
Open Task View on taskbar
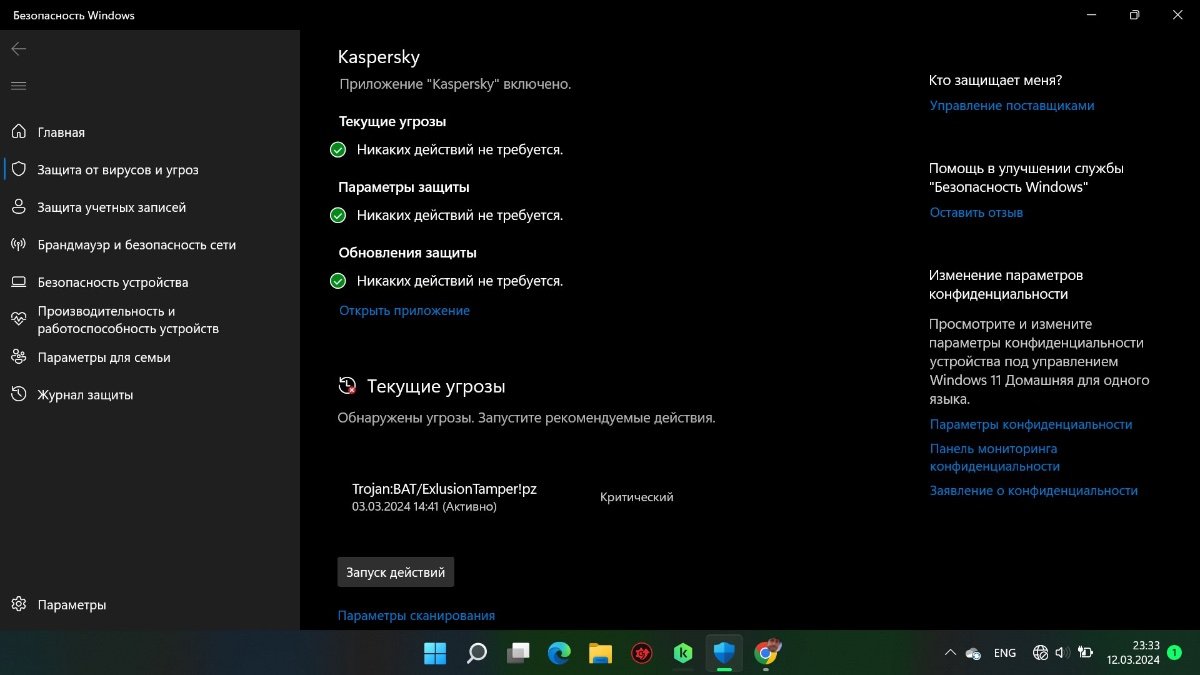[518, 653]
